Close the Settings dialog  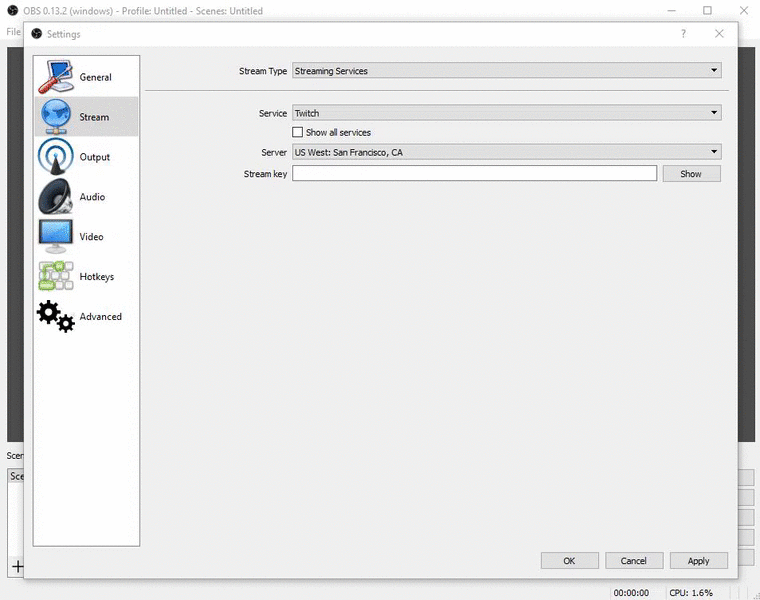click(x=719, y=33)
